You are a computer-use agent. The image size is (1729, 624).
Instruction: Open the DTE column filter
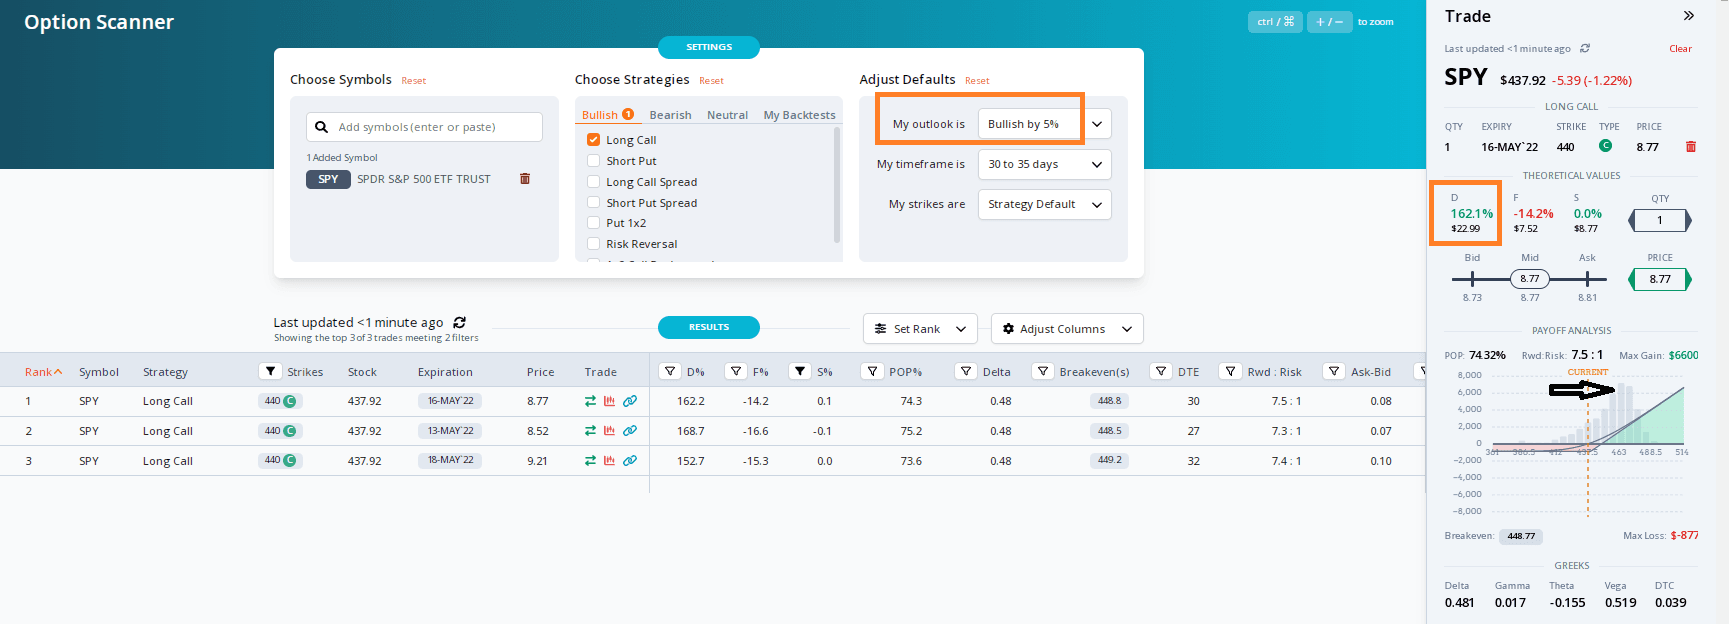coord(1161,371)
